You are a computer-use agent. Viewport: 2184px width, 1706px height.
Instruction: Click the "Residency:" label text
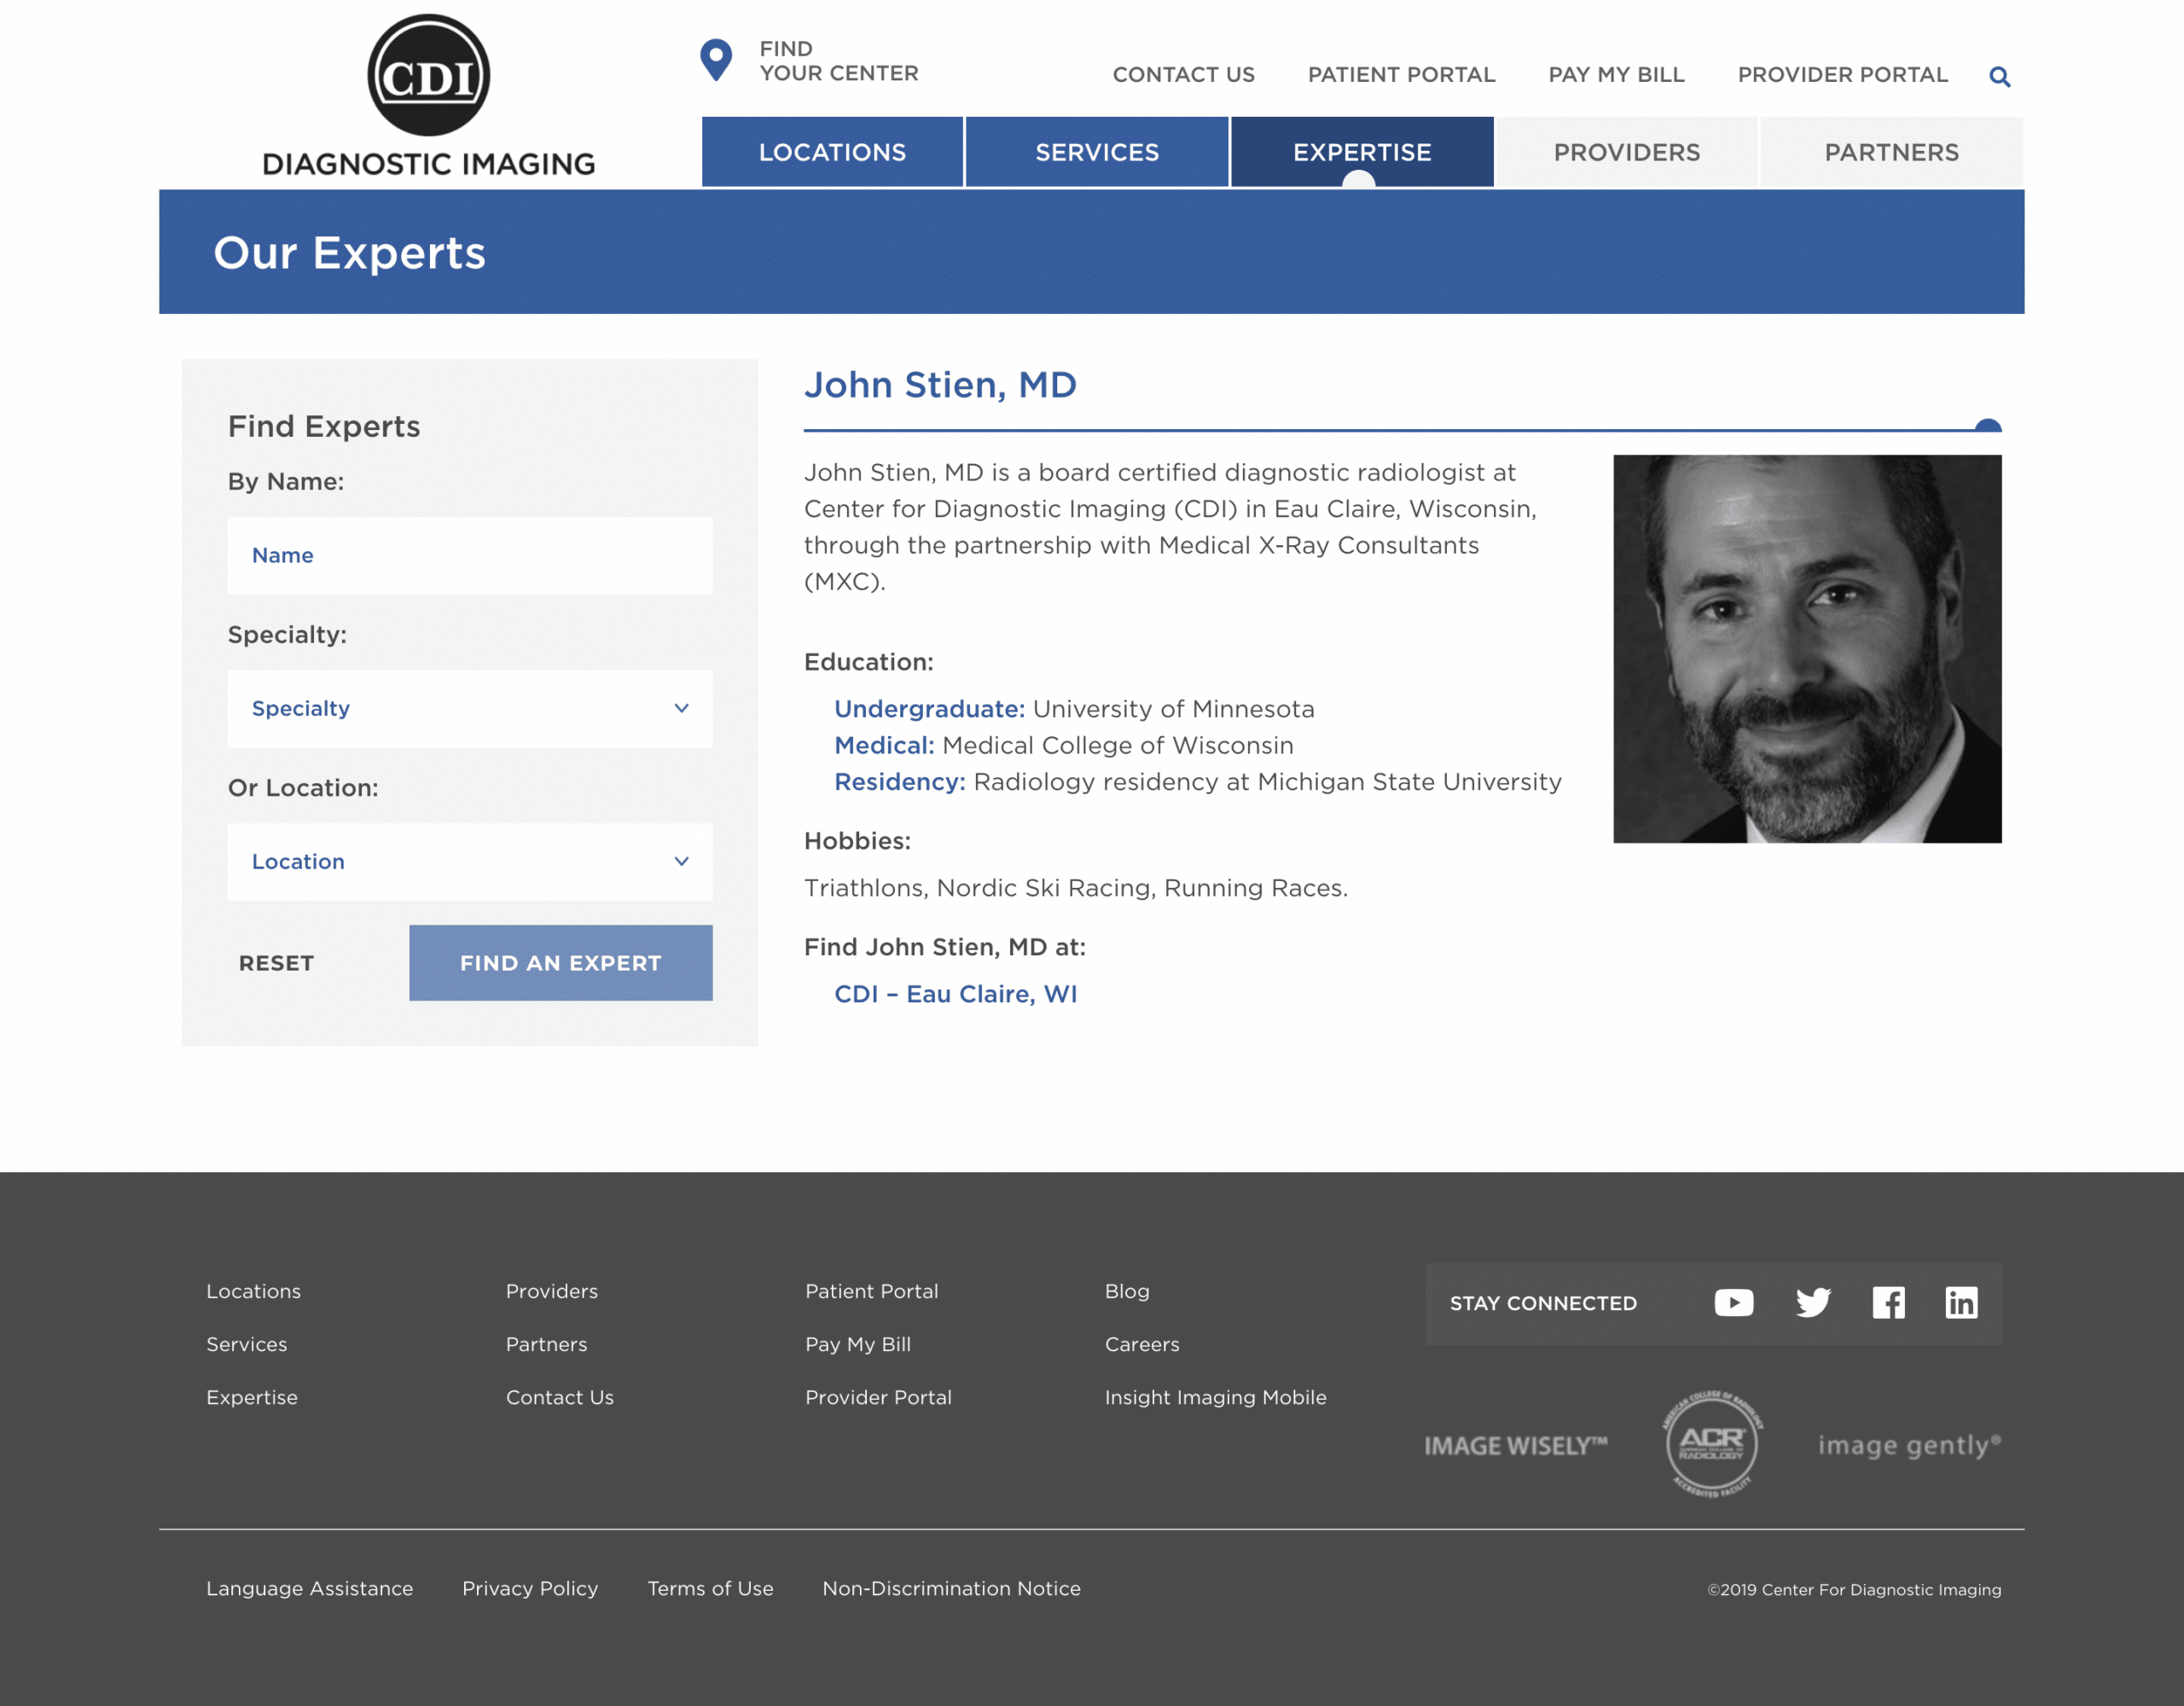pyautogui.click(x=899, y=781)
